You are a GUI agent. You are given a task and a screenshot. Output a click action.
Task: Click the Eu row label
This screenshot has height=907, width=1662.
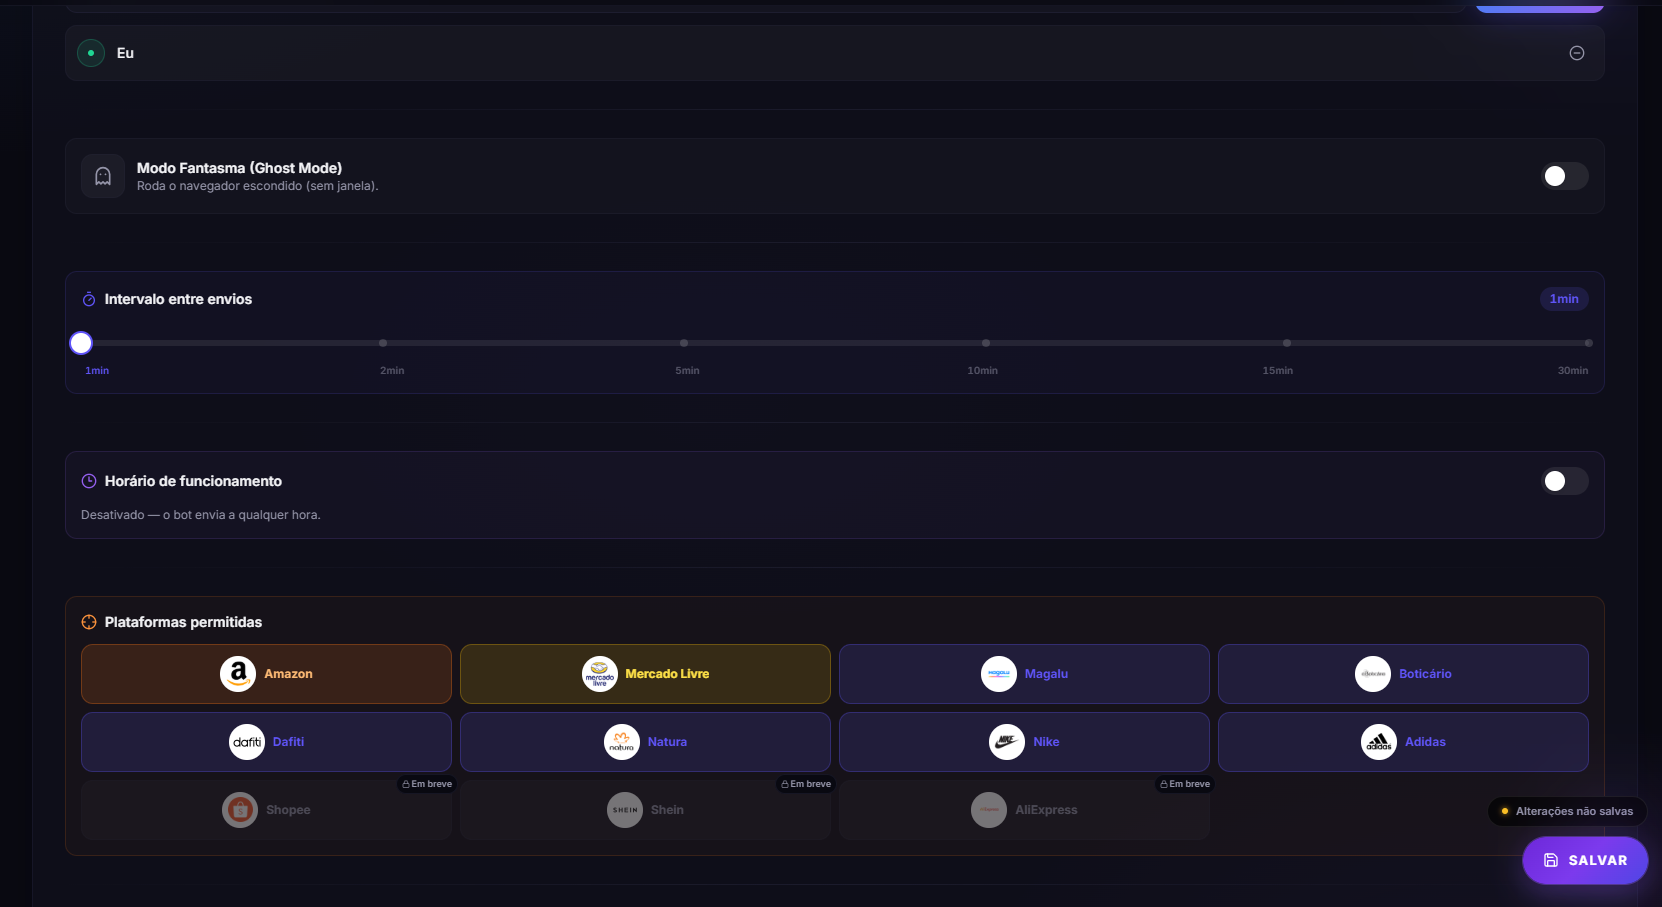[125, 53]
